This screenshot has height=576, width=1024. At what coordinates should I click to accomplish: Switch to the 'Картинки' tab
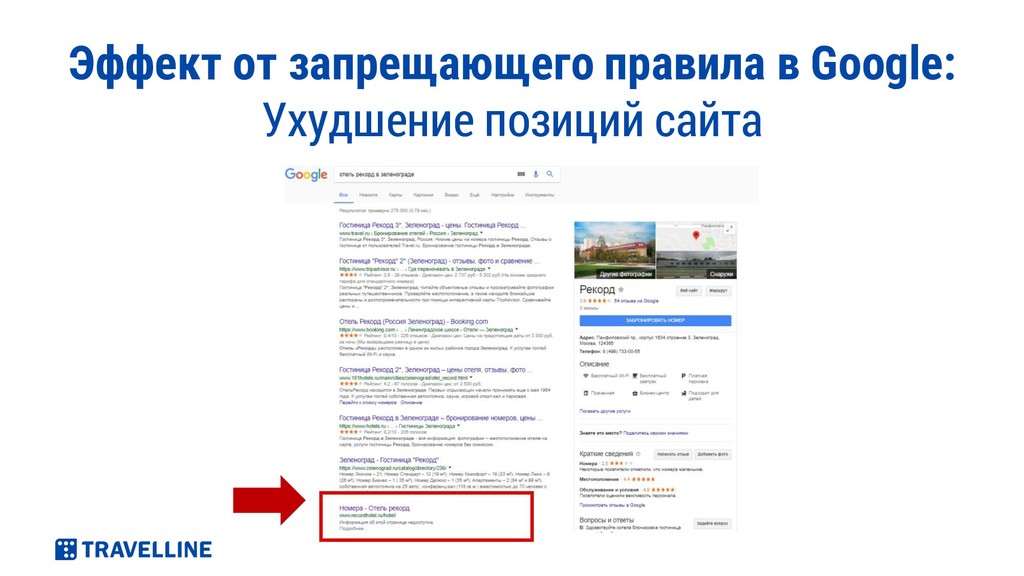(x=423, y=195)
